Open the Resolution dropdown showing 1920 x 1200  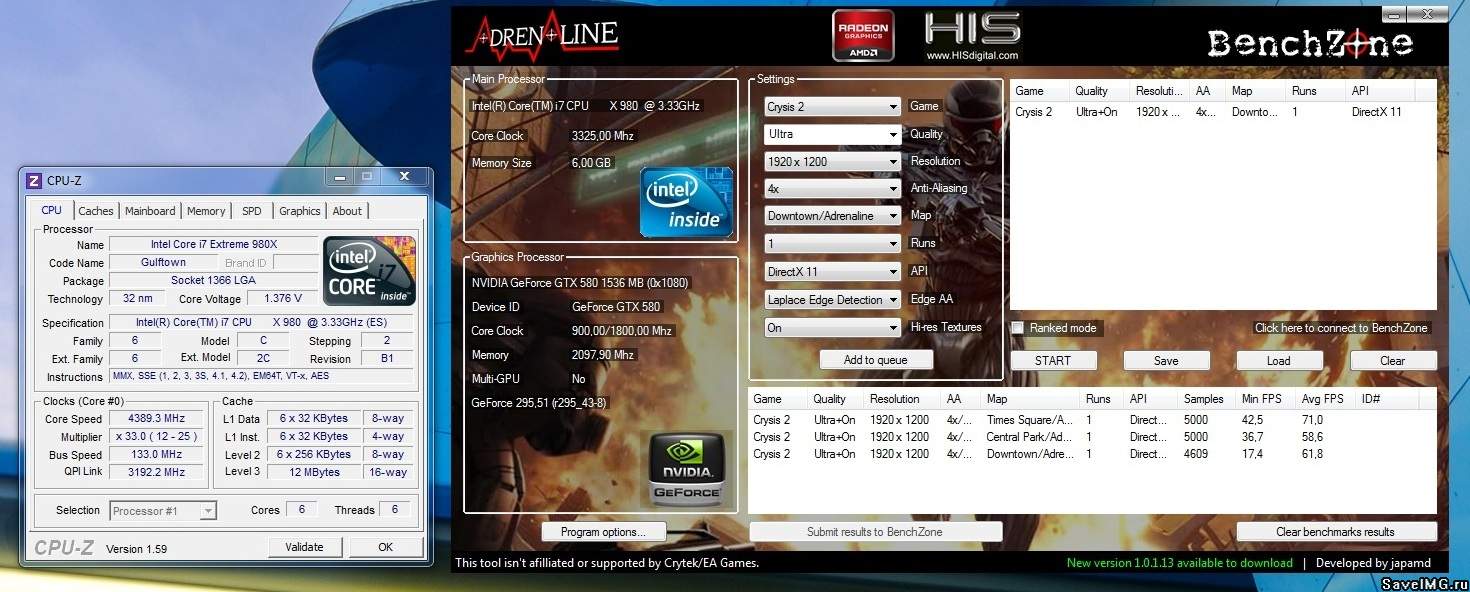click(833, 161)
